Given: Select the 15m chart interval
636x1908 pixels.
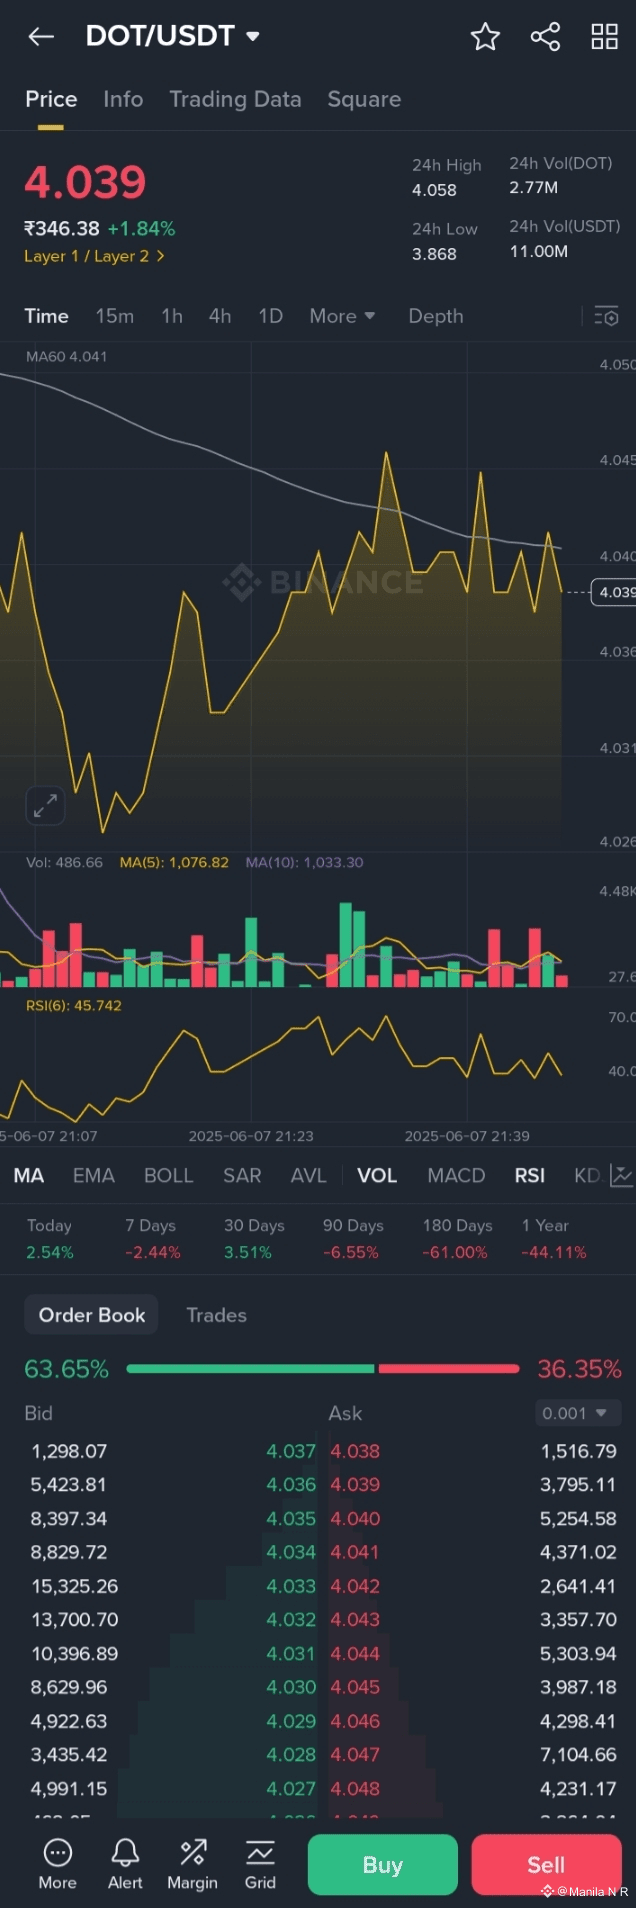Looking at the screenshot, I should (115, 316).
